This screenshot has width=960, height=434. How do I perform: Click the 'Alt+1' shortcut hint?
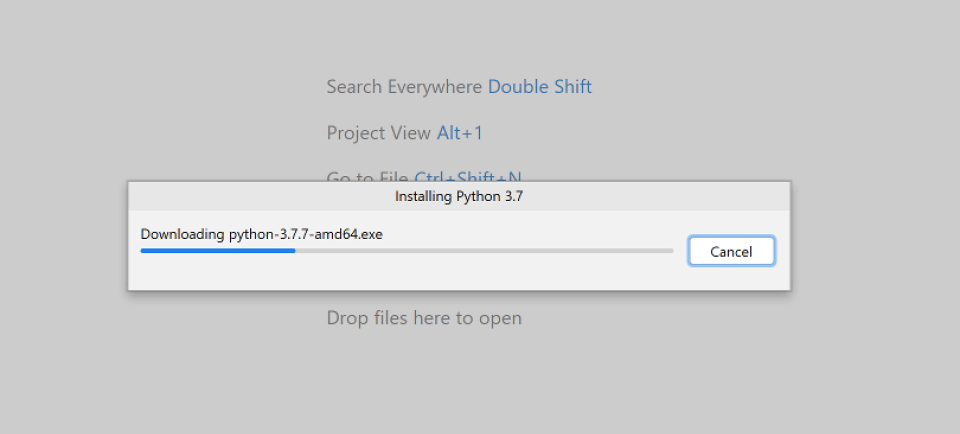click(460, 133)
